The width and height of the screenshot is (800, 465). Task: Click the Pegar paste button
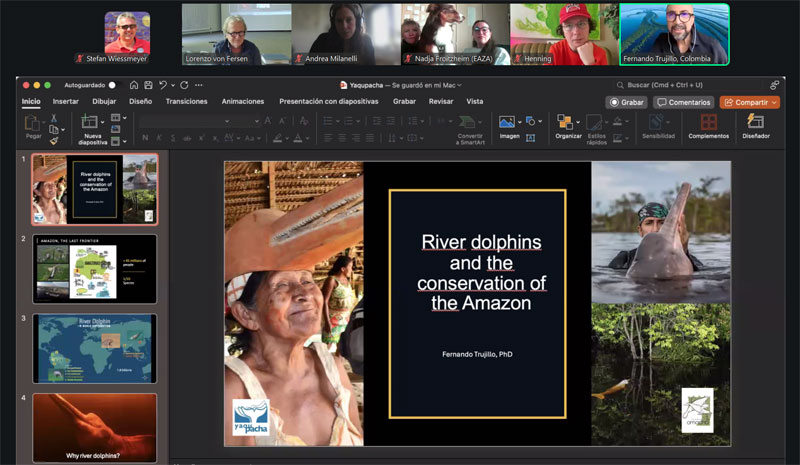coord(33,127)
